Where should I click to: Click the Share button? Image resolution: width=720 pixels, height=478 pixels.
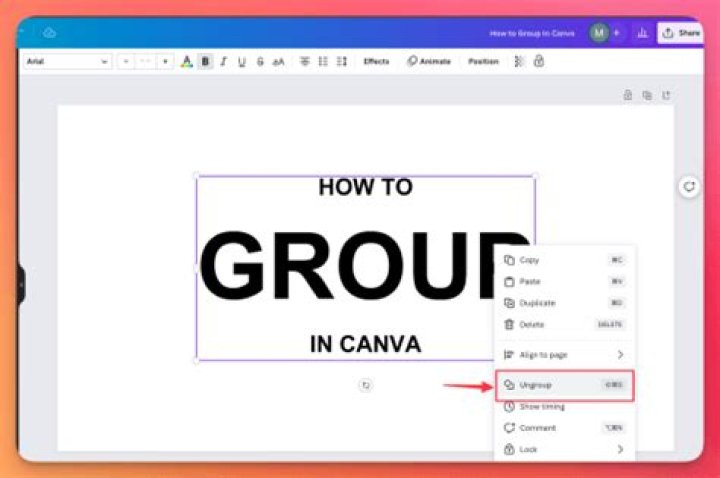click(x=681, y=33)
